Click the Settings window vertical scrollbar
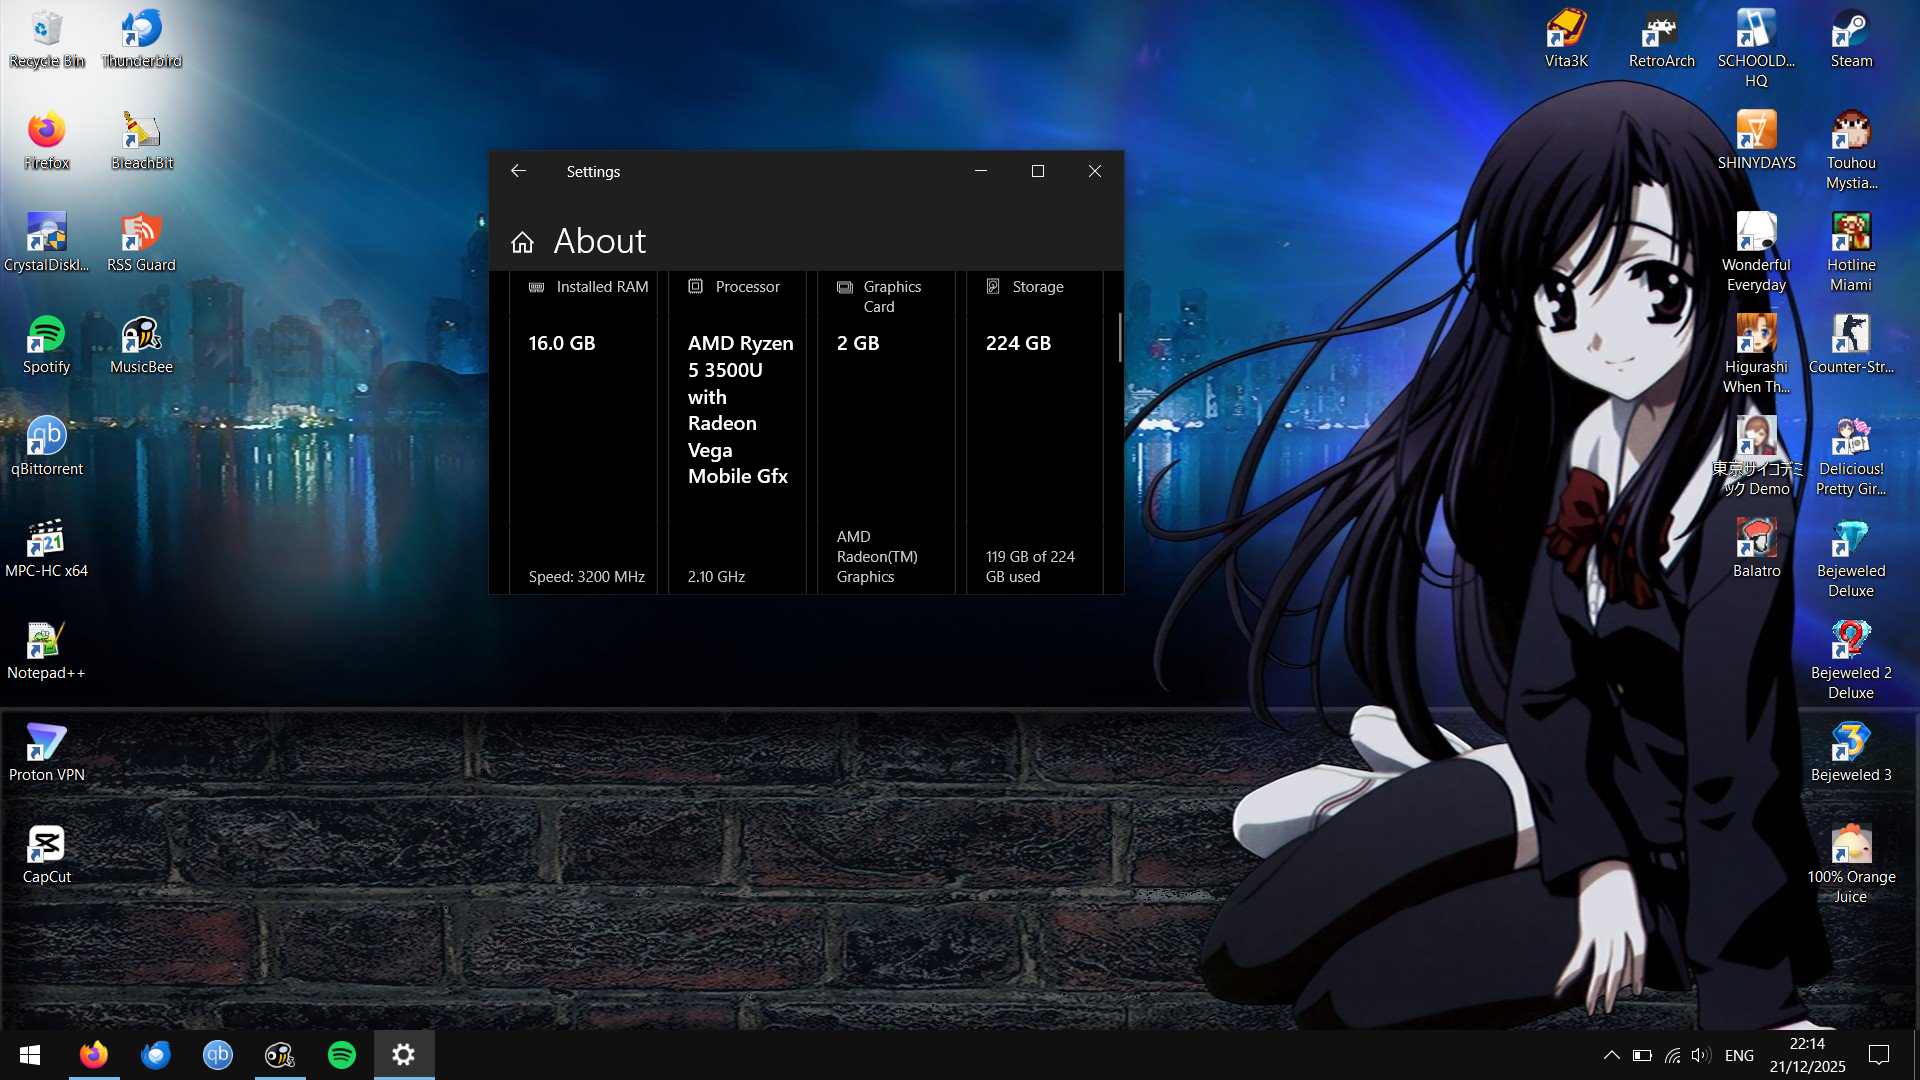 [1119, 337]
